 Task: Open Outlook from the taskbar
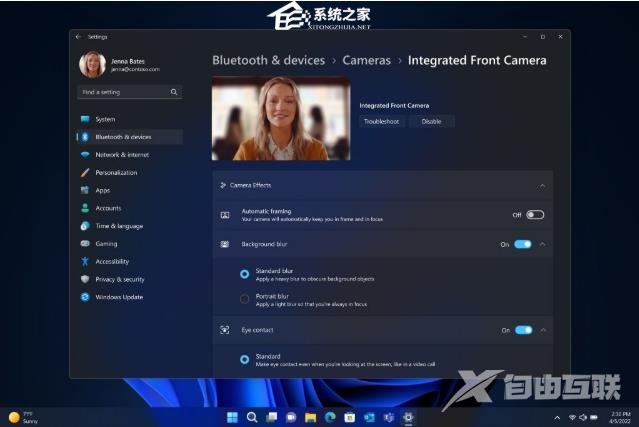click(x=369, y=417)
